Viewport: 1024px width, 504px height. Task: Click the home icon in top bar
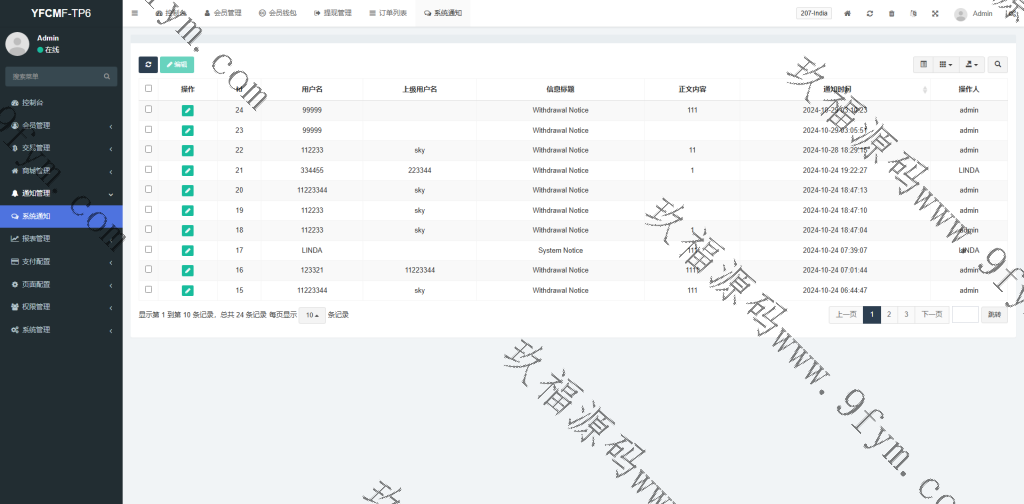point(848,14)
